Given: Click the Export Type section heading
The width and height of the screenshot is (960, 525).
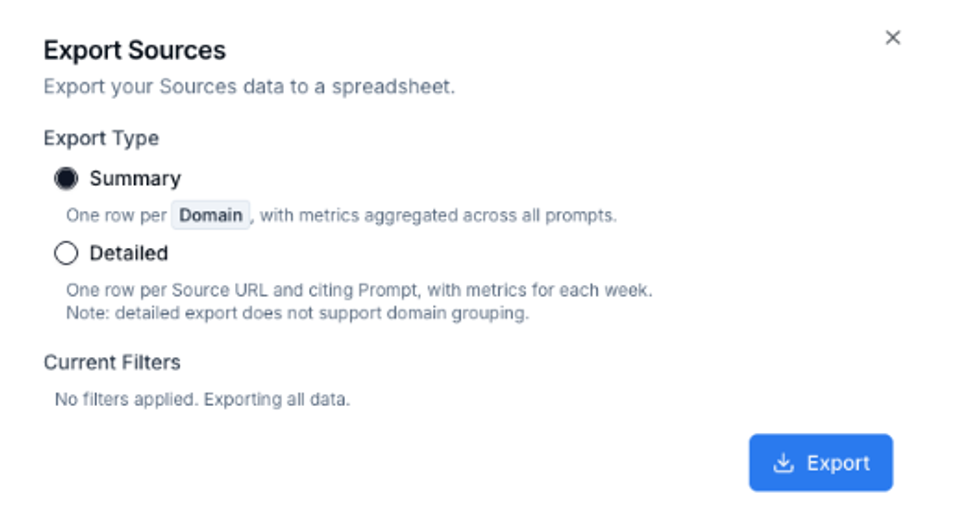Looking at the screenshot, I should pos(101,138).
